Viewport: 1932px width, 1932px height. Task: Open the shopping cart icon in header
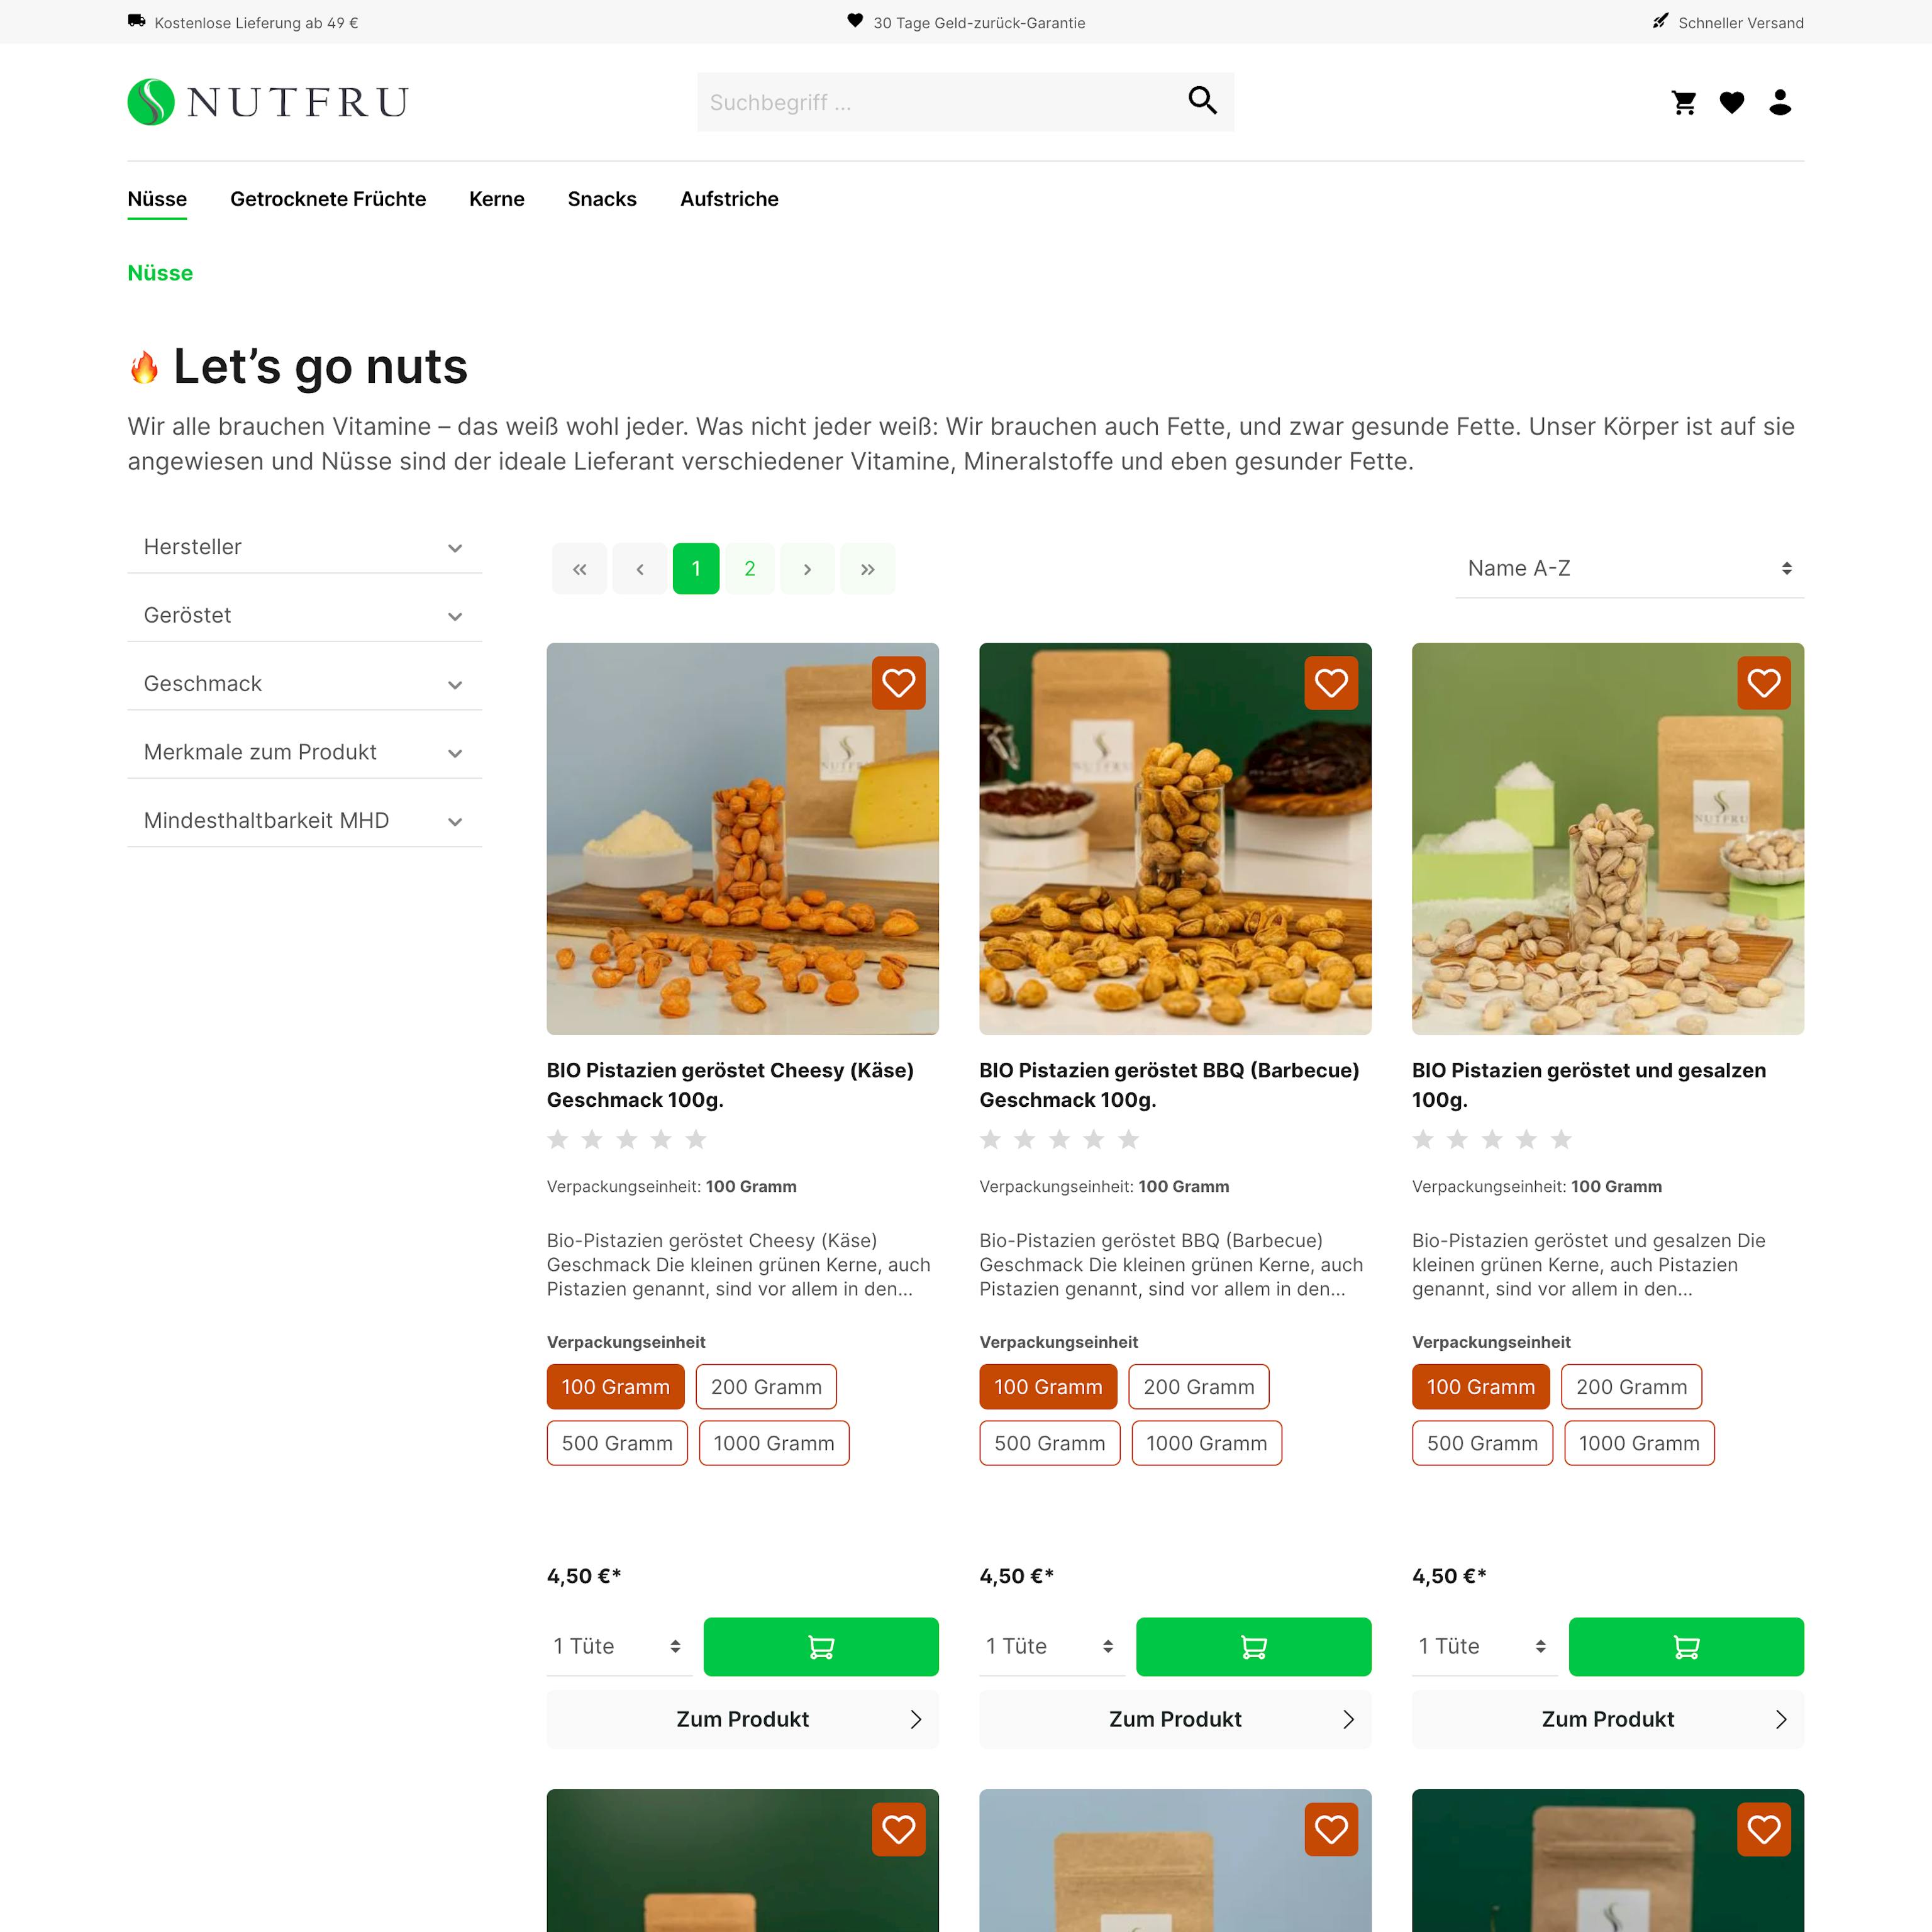point(1684,102)
